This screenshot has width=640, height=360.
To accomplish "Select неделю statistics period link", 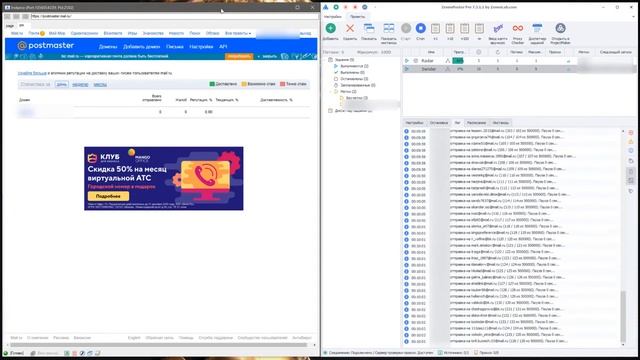I will pos(80,84).
